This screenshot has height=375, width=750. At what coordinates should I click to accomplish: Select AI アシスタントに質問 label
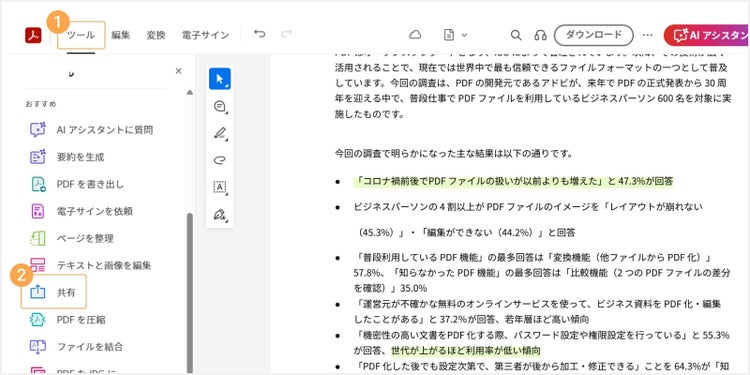pyautogui.click(x=105, y=130)
